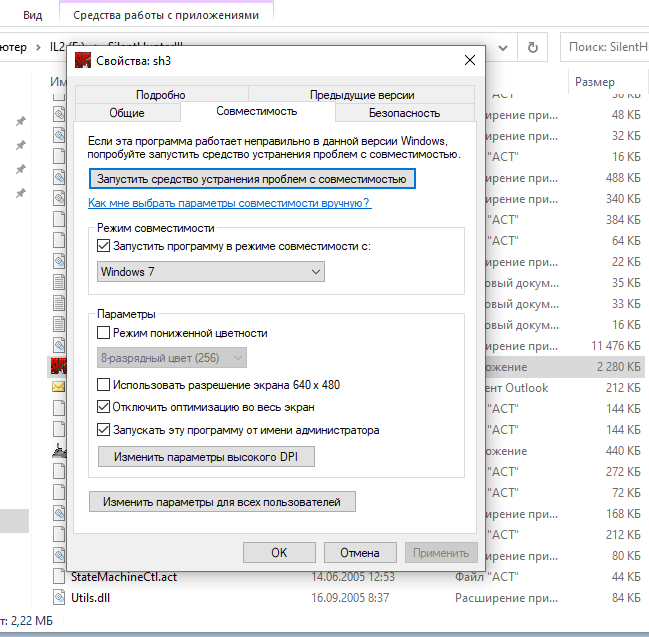Click the third pin icon in quick access
The width and height of the screenshot is (649, 637).
[20, 169]
